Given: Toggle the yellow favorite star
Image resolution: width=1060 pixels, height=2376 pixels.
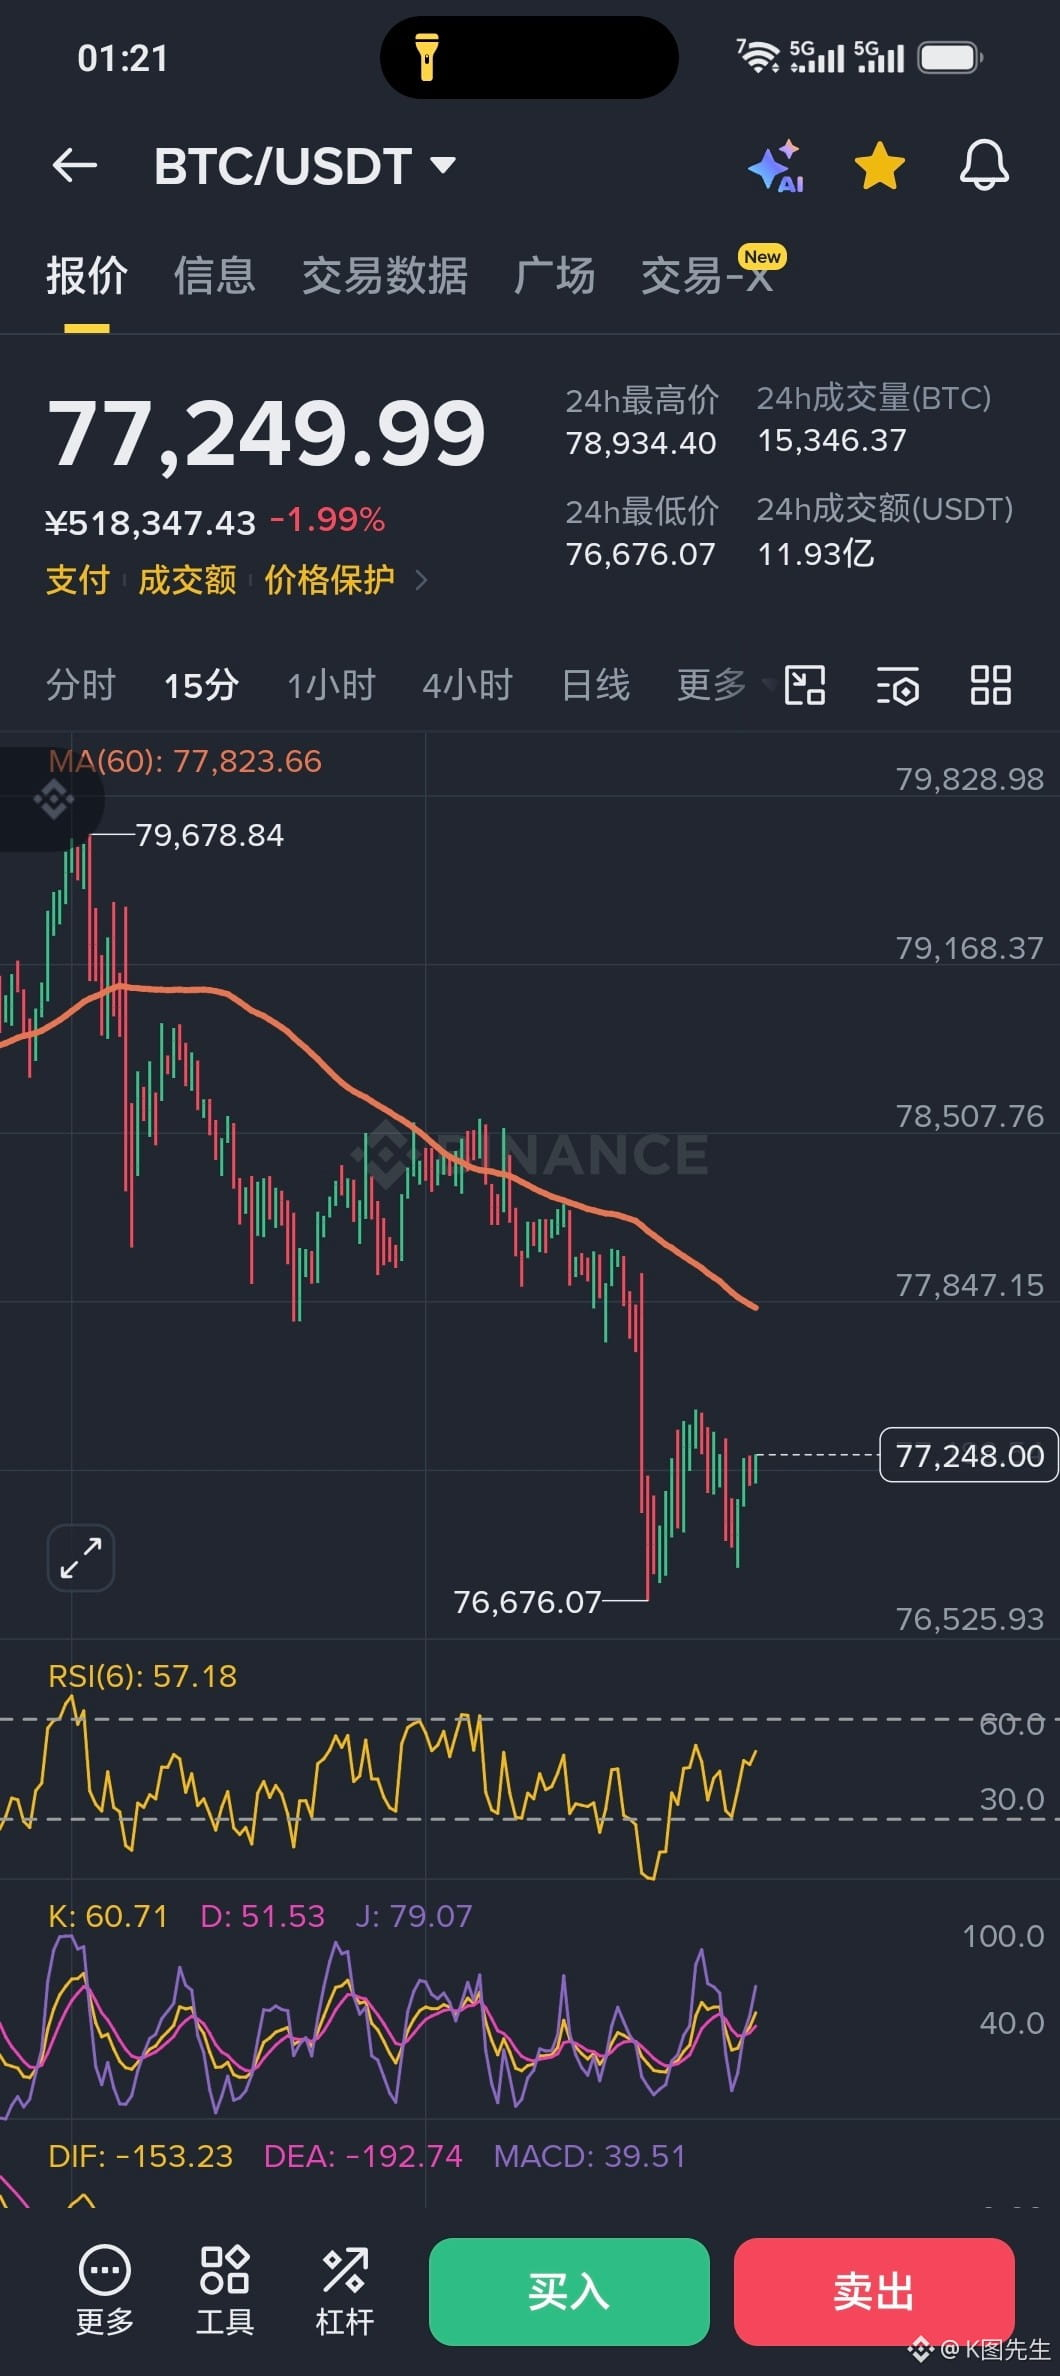Looking at the screenshot, I should click(880, 166).
